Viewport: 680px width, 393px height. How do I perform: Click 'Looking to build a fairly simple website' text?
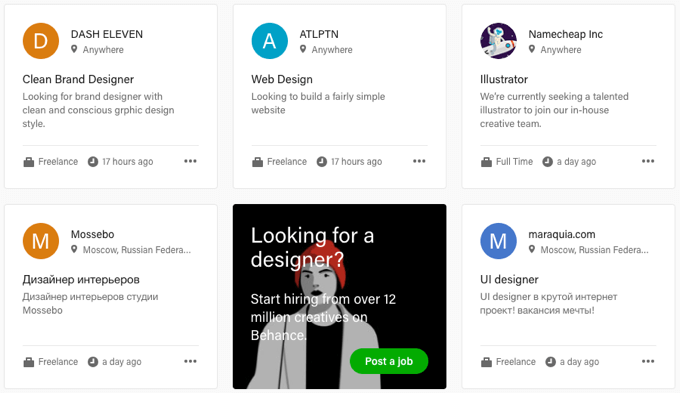[318, 103]
